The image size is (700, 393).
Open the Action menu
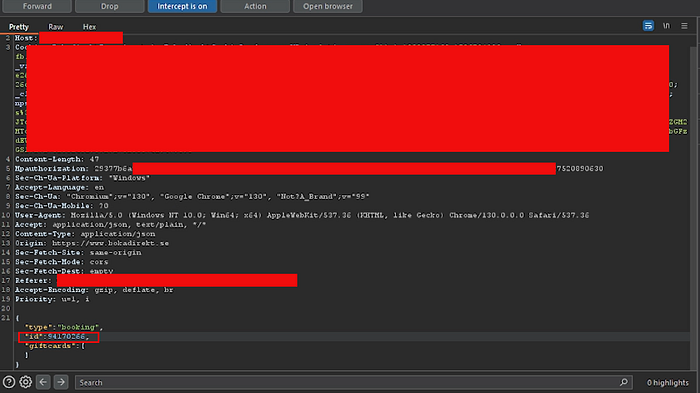click(x=255, y=6)
